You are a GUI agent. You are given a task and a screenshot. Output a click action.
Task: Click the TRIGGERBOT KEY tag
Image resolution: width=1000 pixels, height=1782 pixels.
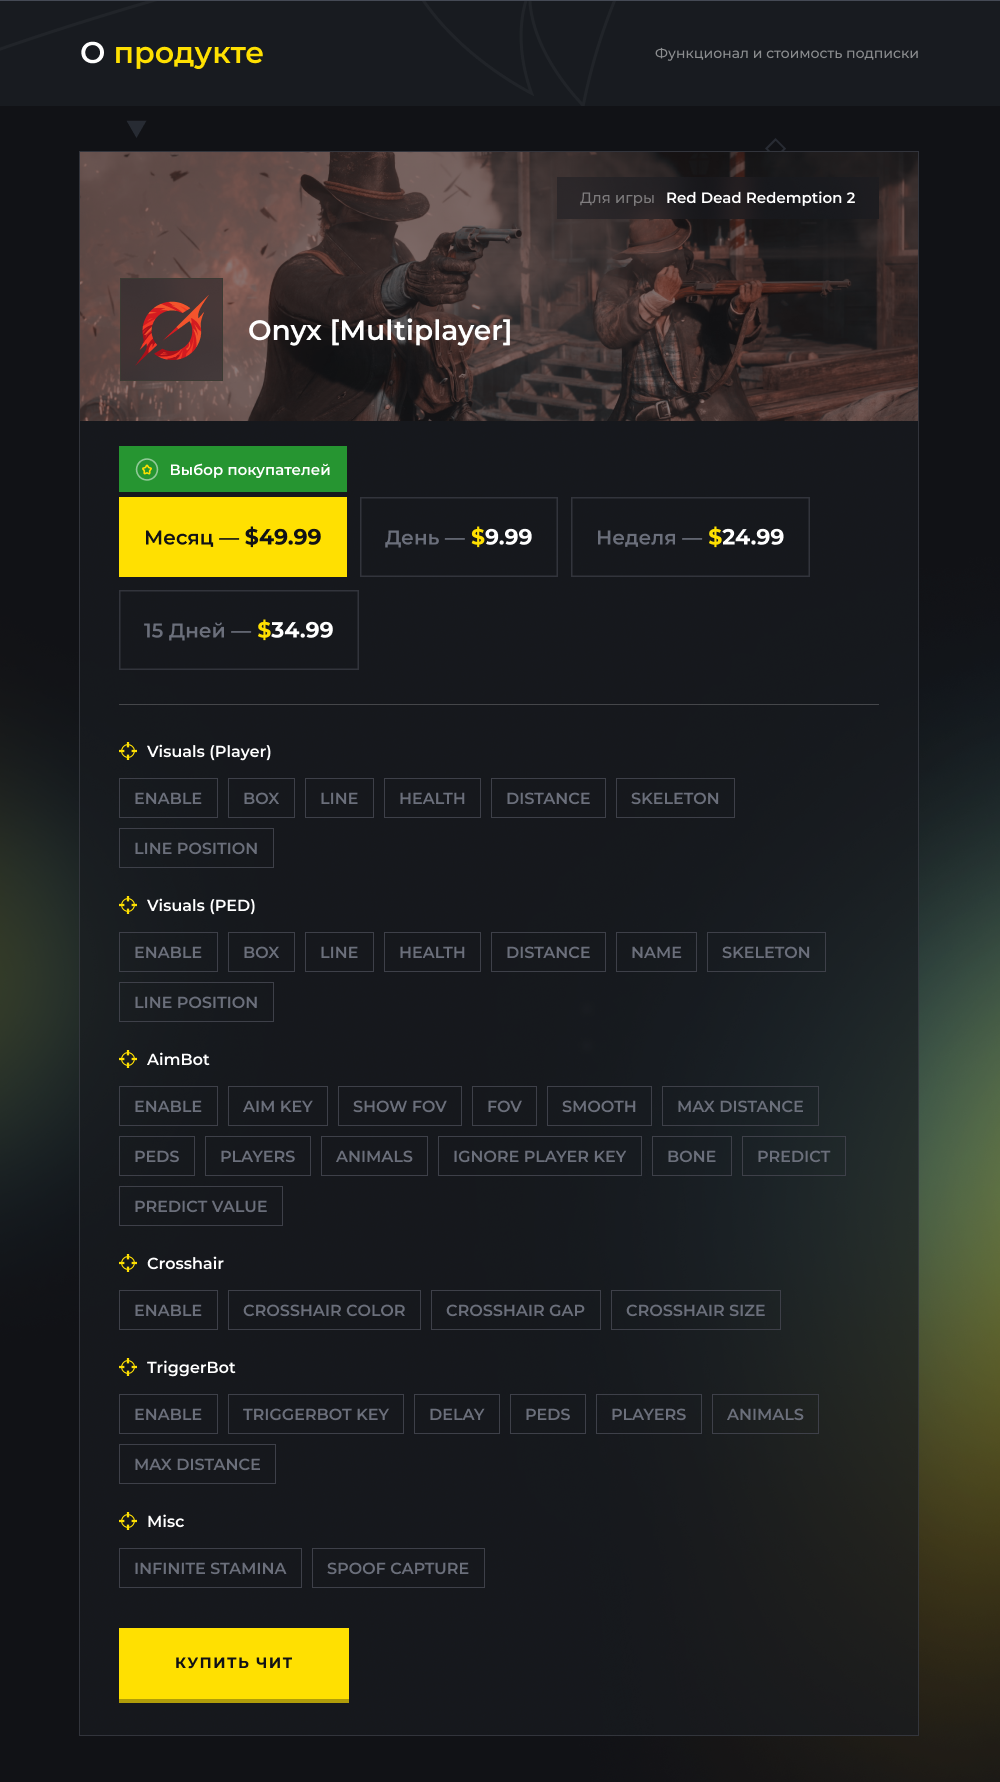pos(316,1414)
